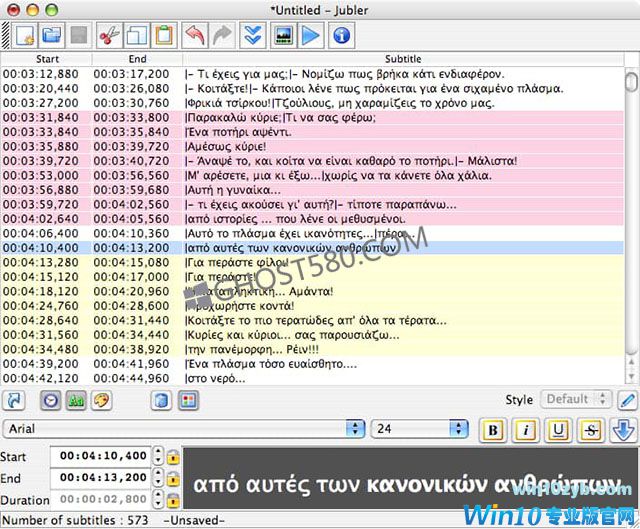Click the Paste clipboard icon
Viewport: 640px width, 529px height.
click(x=164, y=37)
